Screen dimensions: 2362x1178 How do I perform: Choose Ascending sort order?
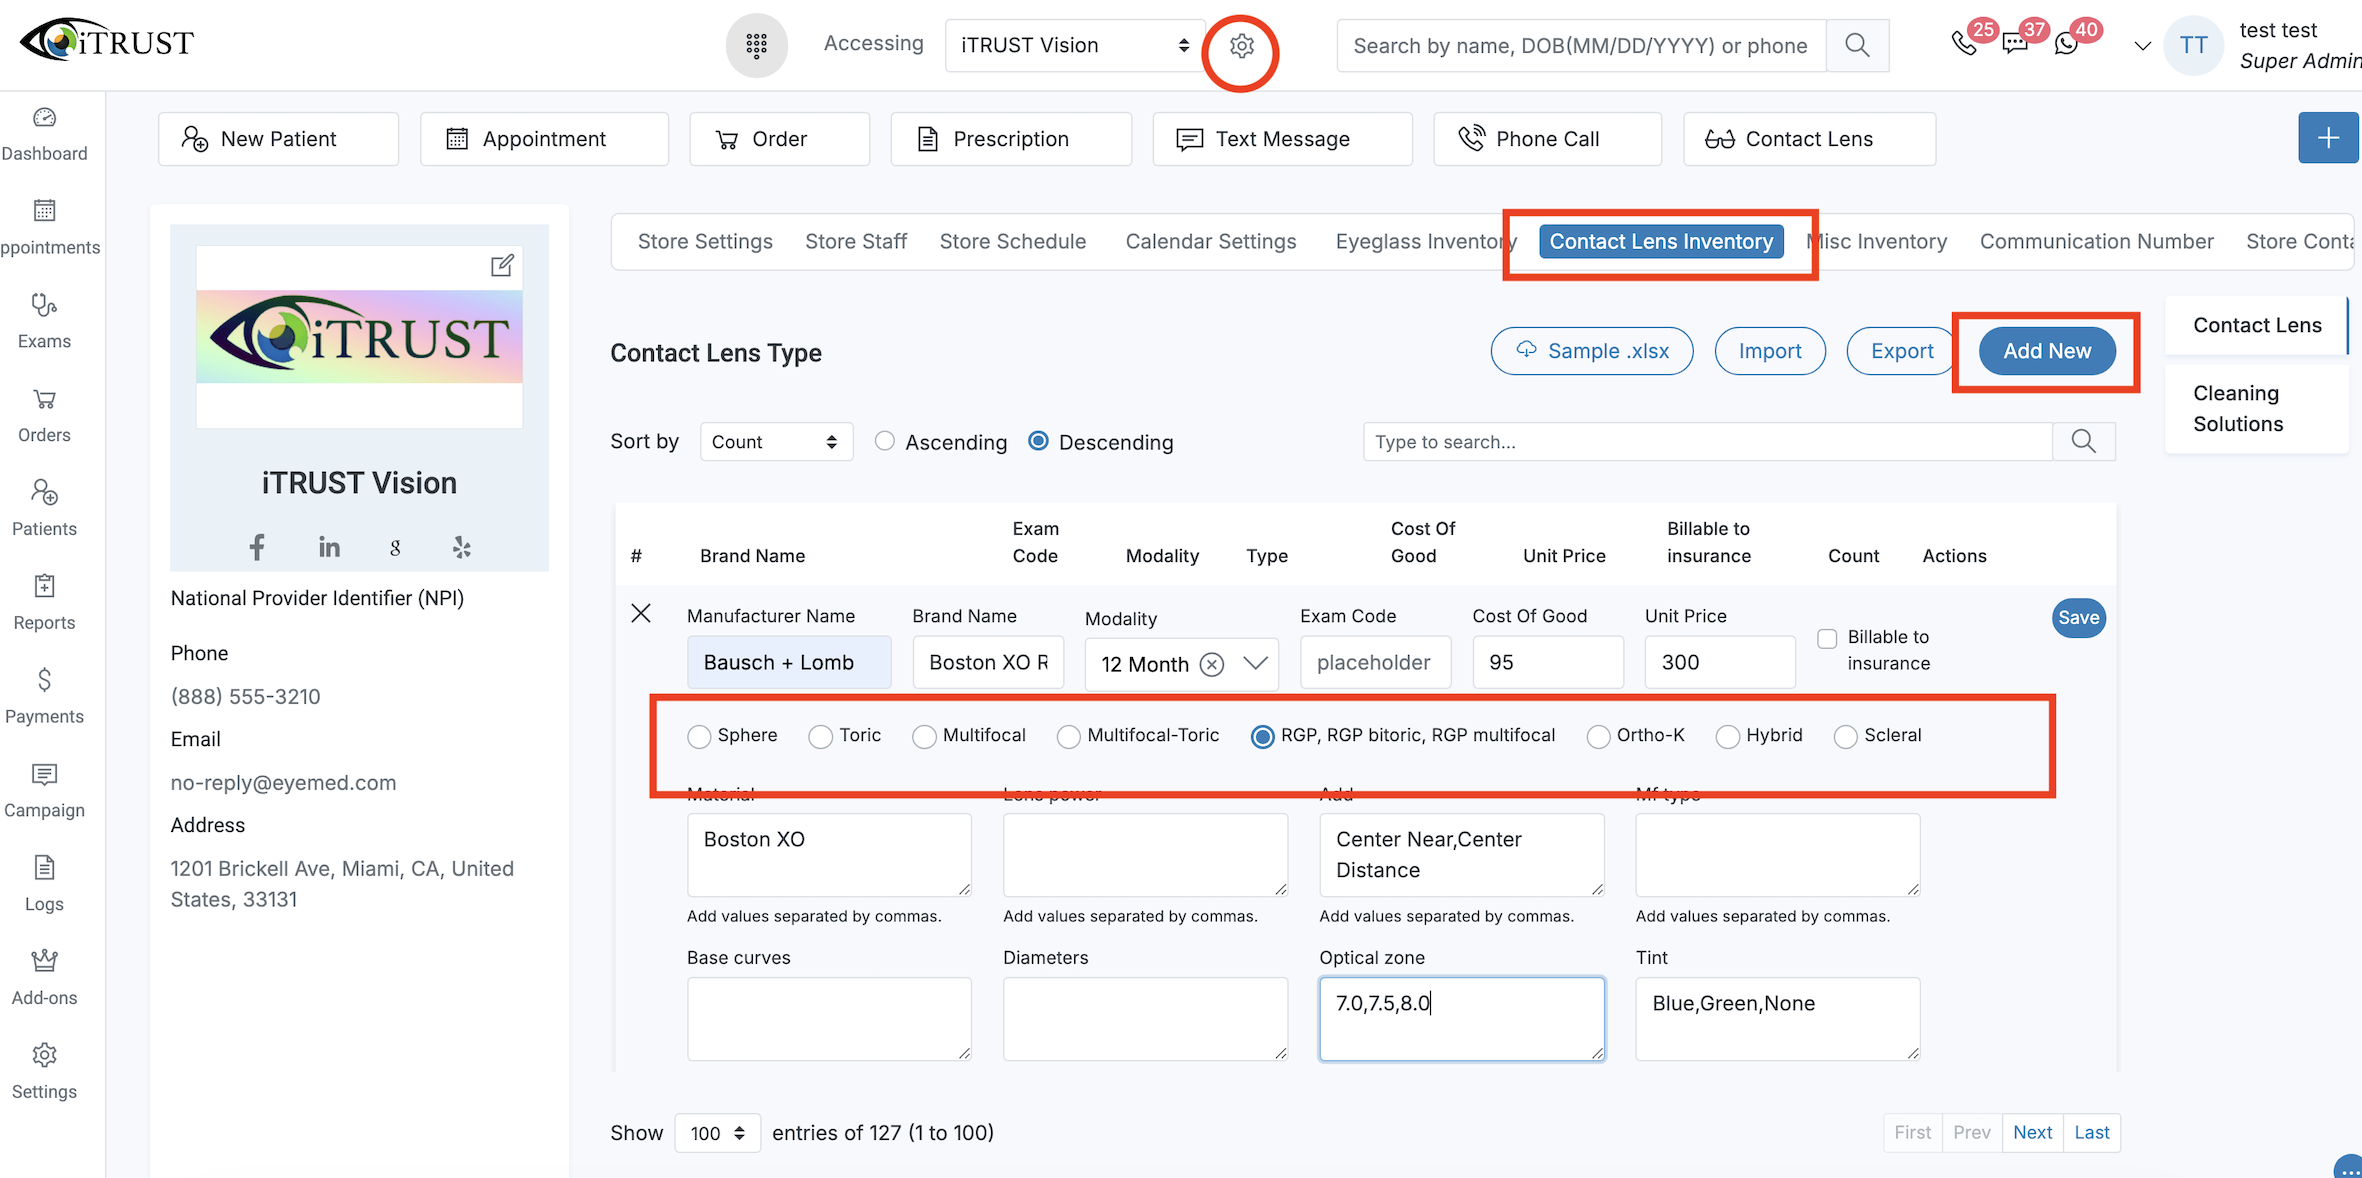(884, 441)
